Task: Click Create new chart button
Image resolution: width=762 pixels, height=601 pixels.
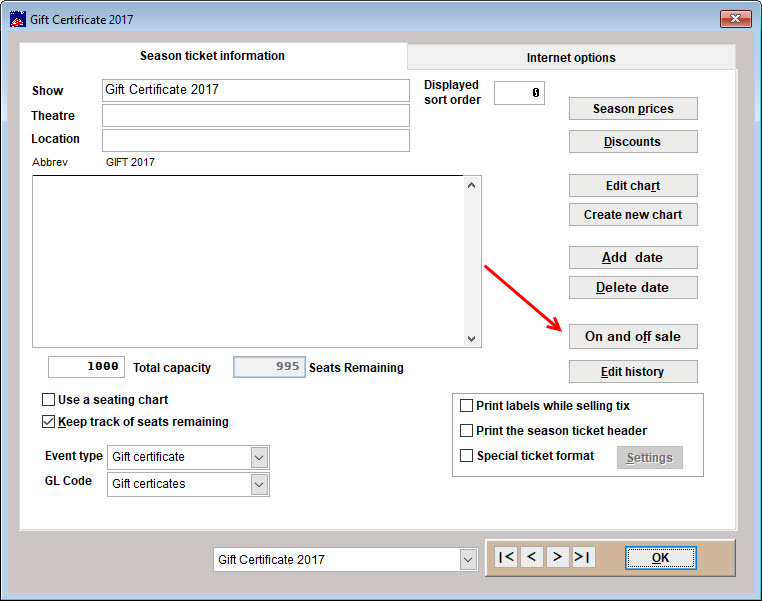Action: pyautogui.click(x=633, y=214)
